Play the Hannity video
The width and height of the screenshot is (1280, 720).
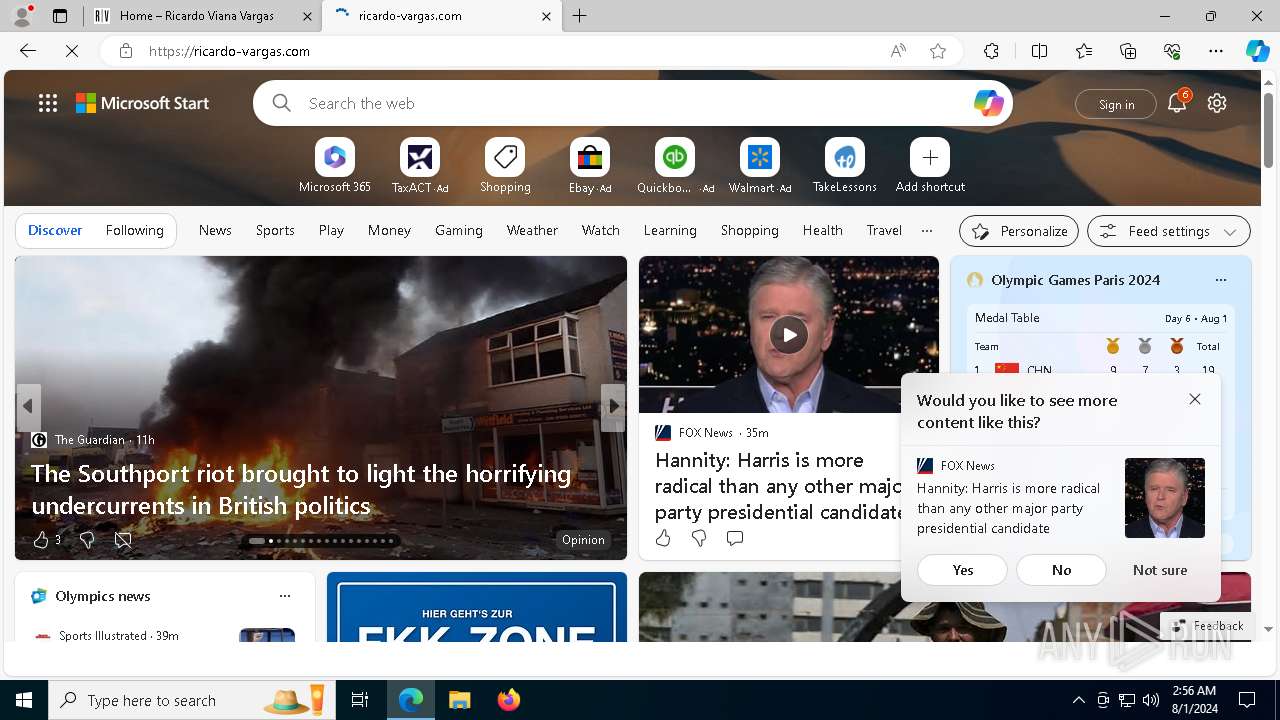pyautogui.click(x=789, y=335)
